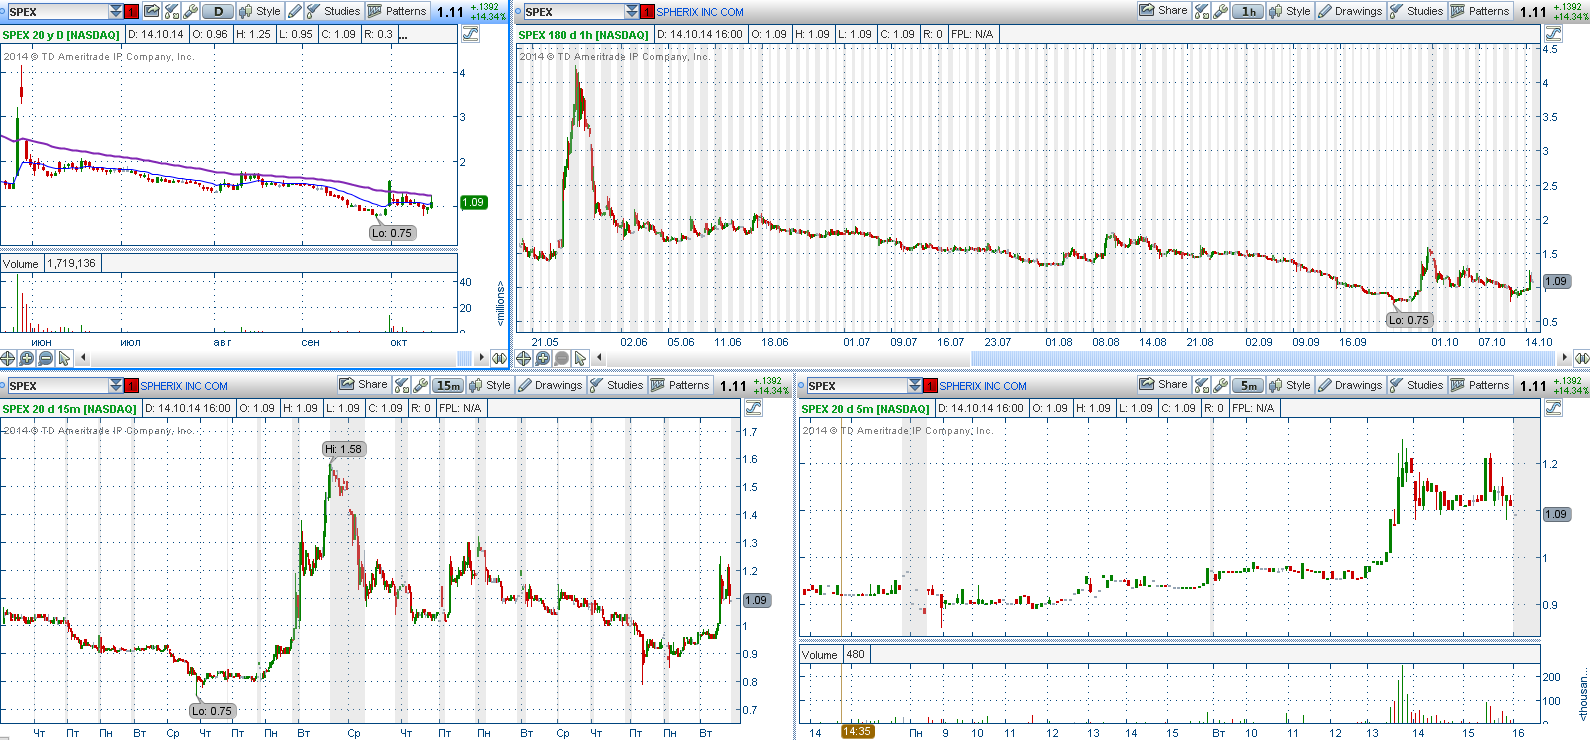Click horizontal scrollbar thumb below the daily chart

click(x=464, y=358)
